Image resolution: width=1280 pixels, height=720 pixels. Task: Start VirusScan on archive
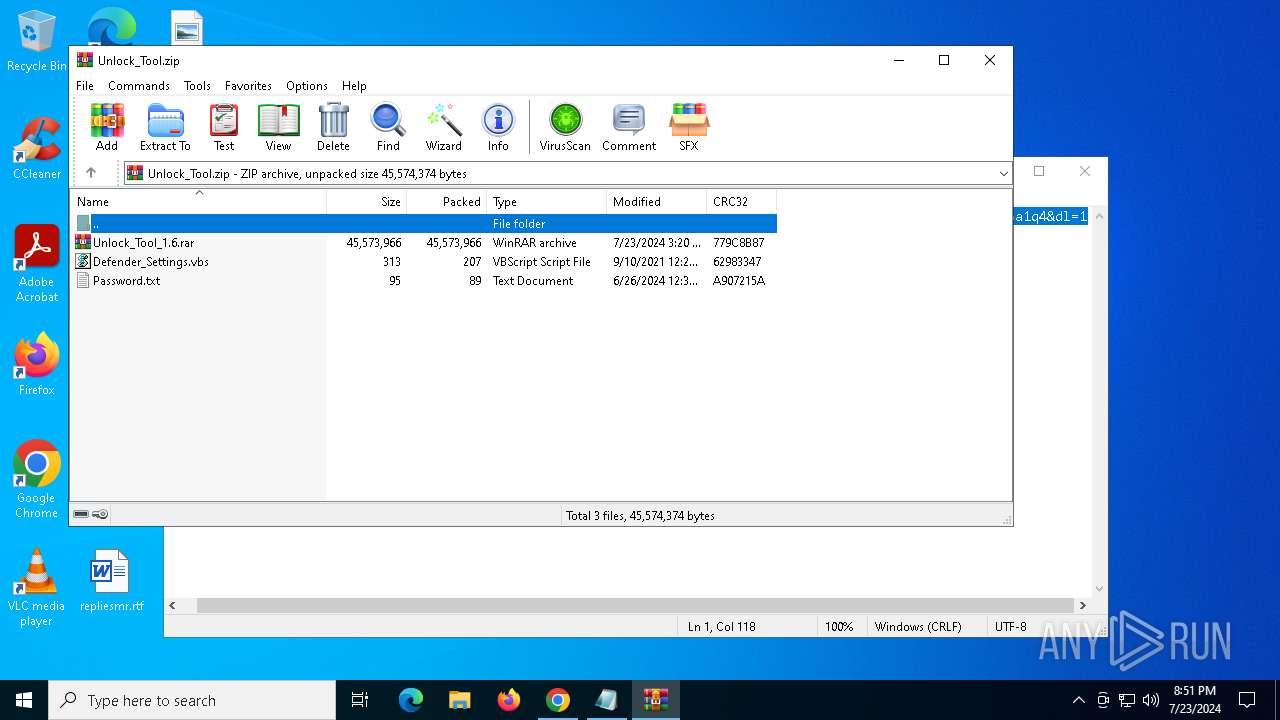(x=565, y=127)
